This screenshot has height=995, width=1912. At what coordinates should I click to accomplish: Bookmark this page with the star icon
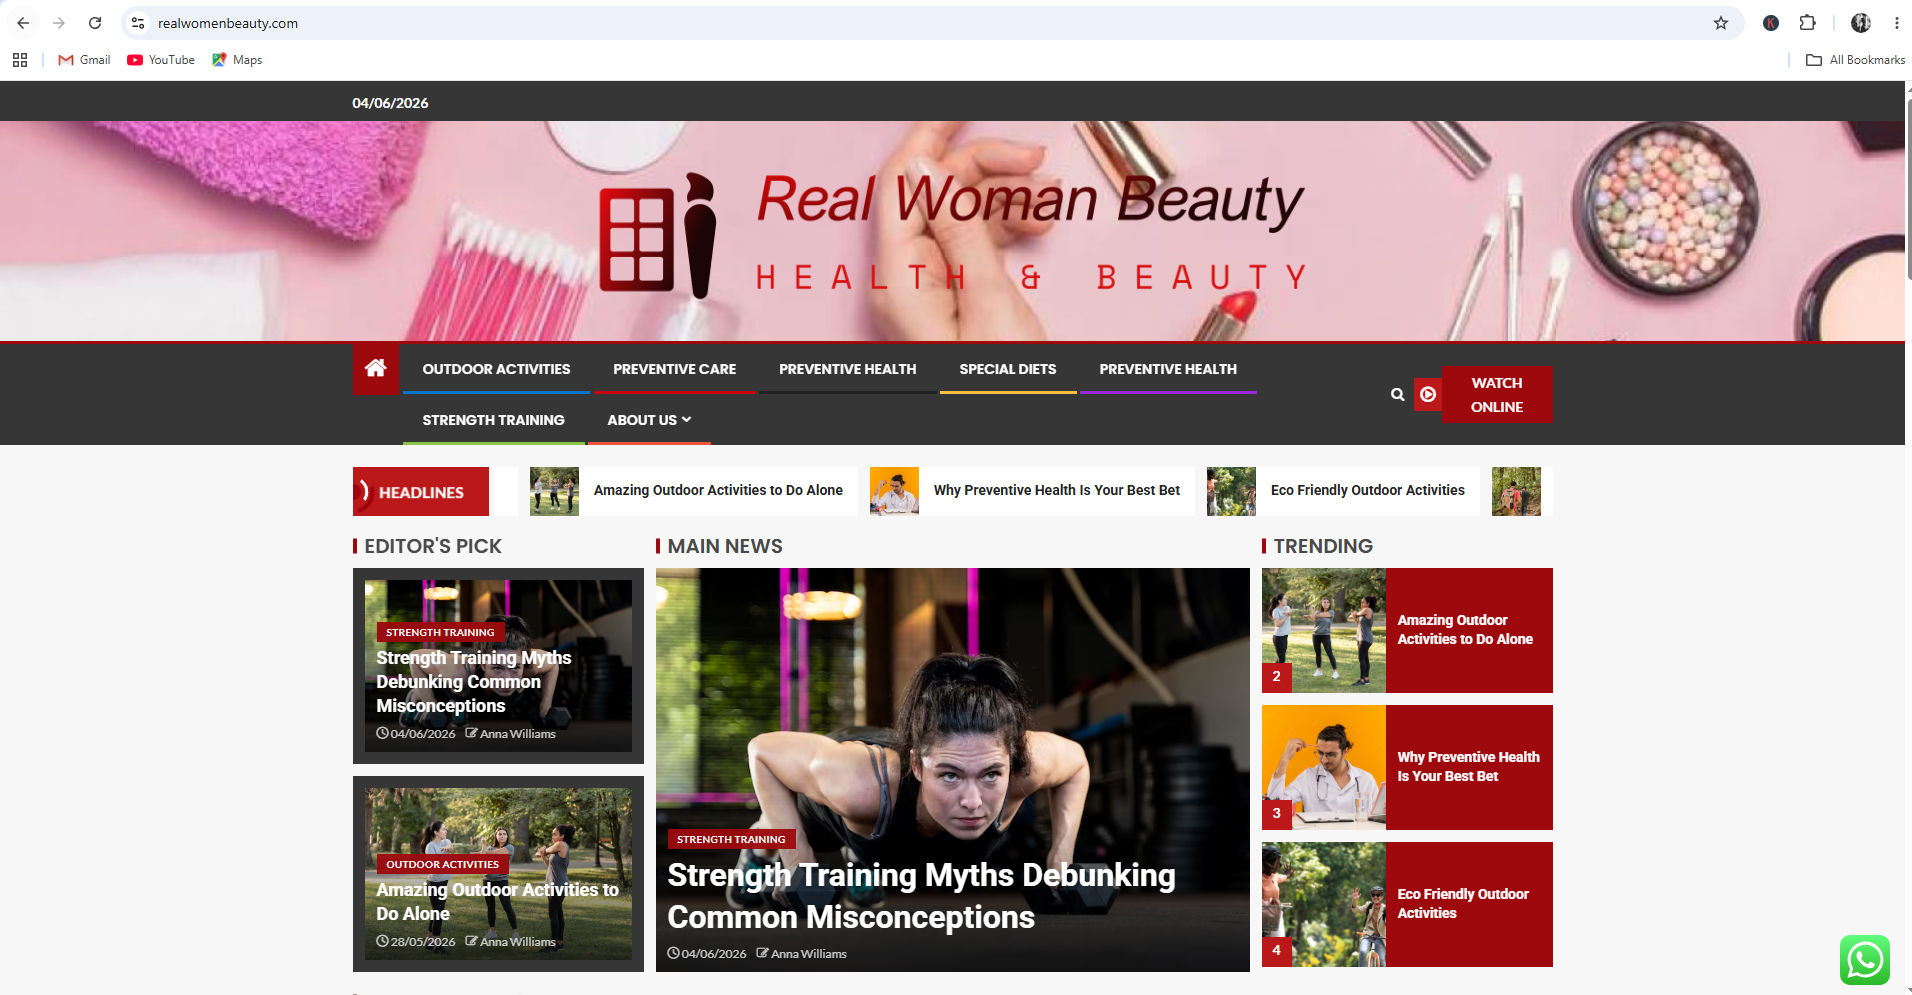1721,23
